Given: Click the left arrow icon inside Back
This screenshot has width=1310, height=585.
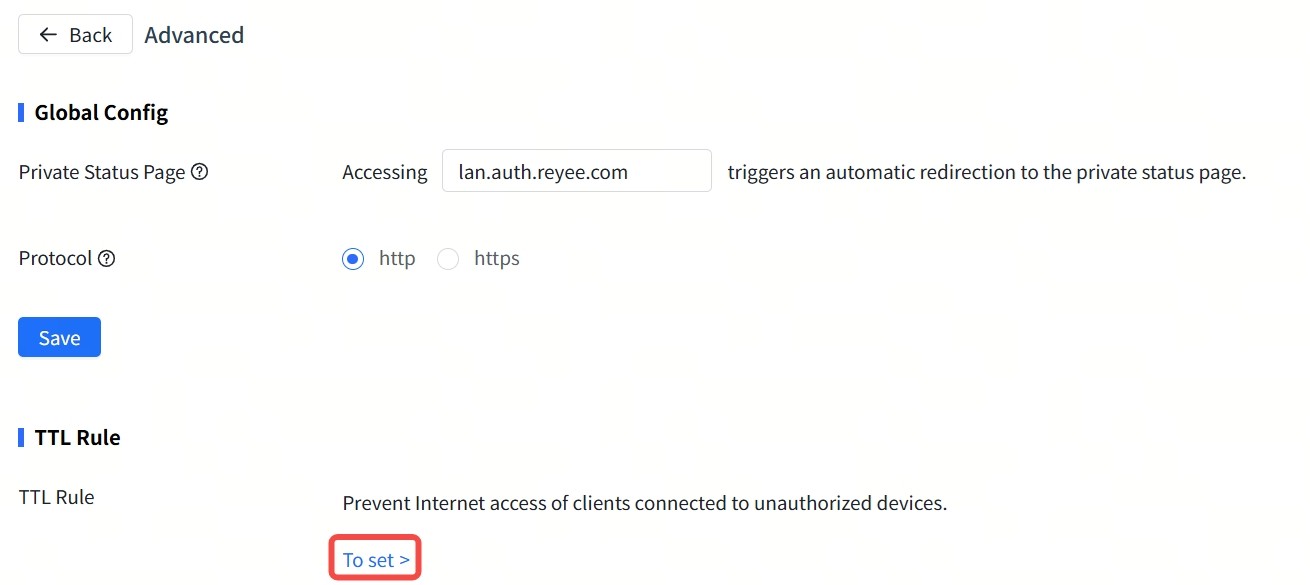Looking at the screenshot, I should (48, 34).
